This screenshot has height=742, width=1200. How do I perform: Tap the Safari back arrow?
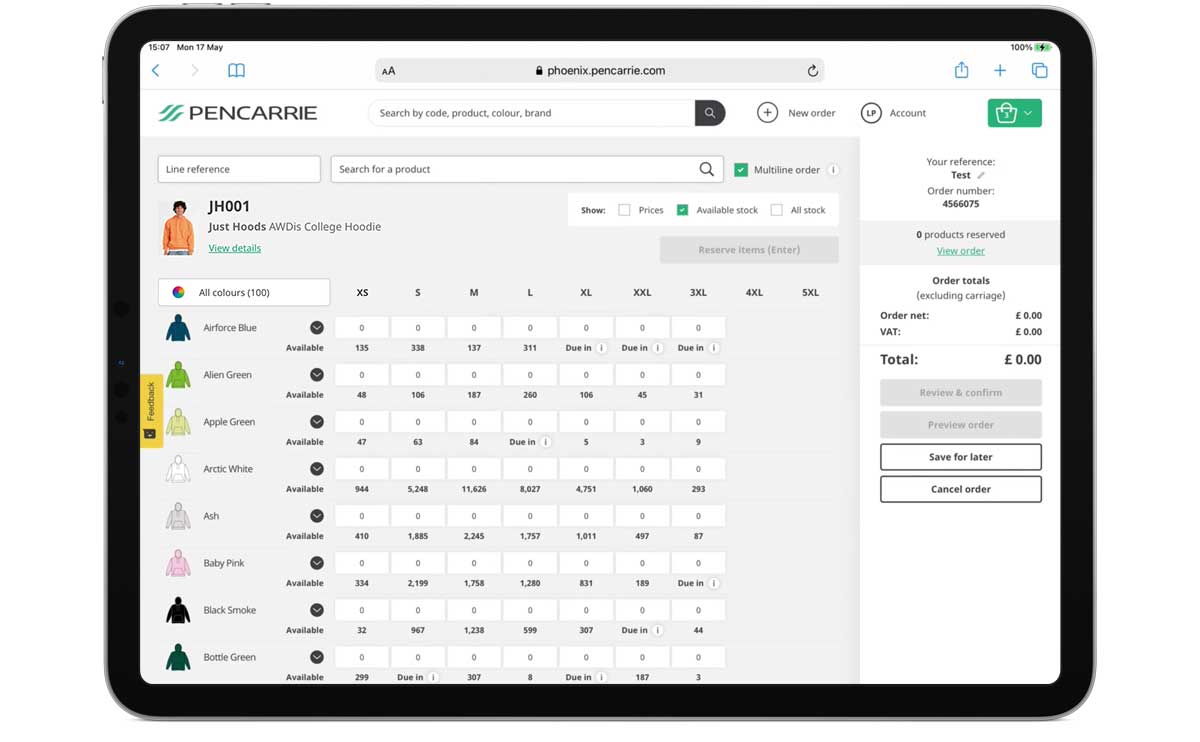155,71
